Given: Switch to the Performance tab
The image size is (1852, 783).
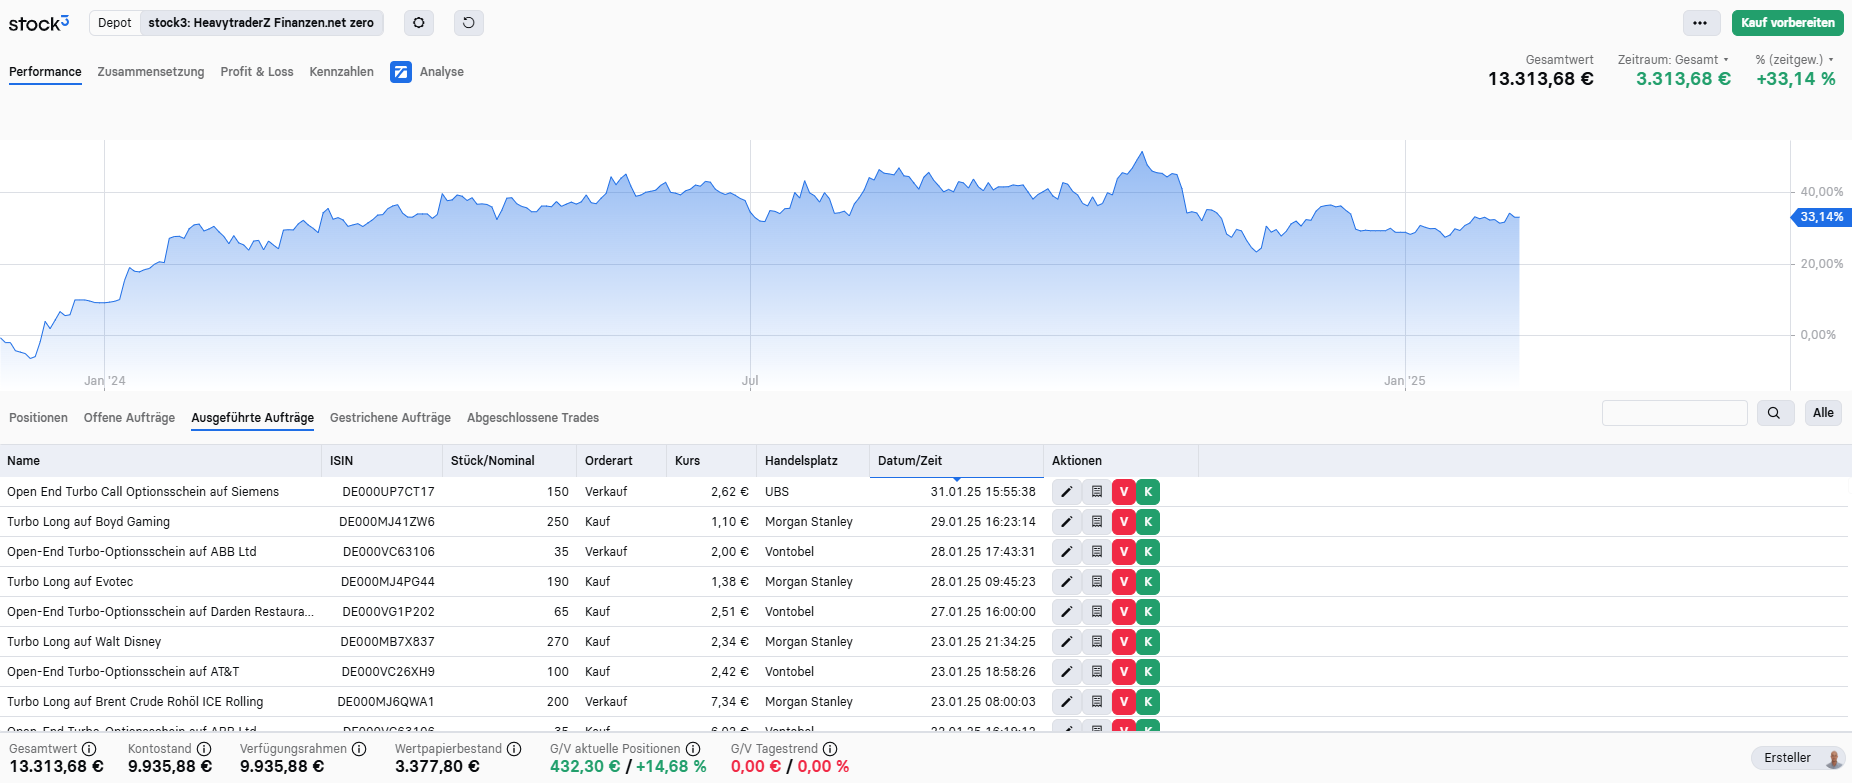Looking at the screenshot, I should 45,72.
